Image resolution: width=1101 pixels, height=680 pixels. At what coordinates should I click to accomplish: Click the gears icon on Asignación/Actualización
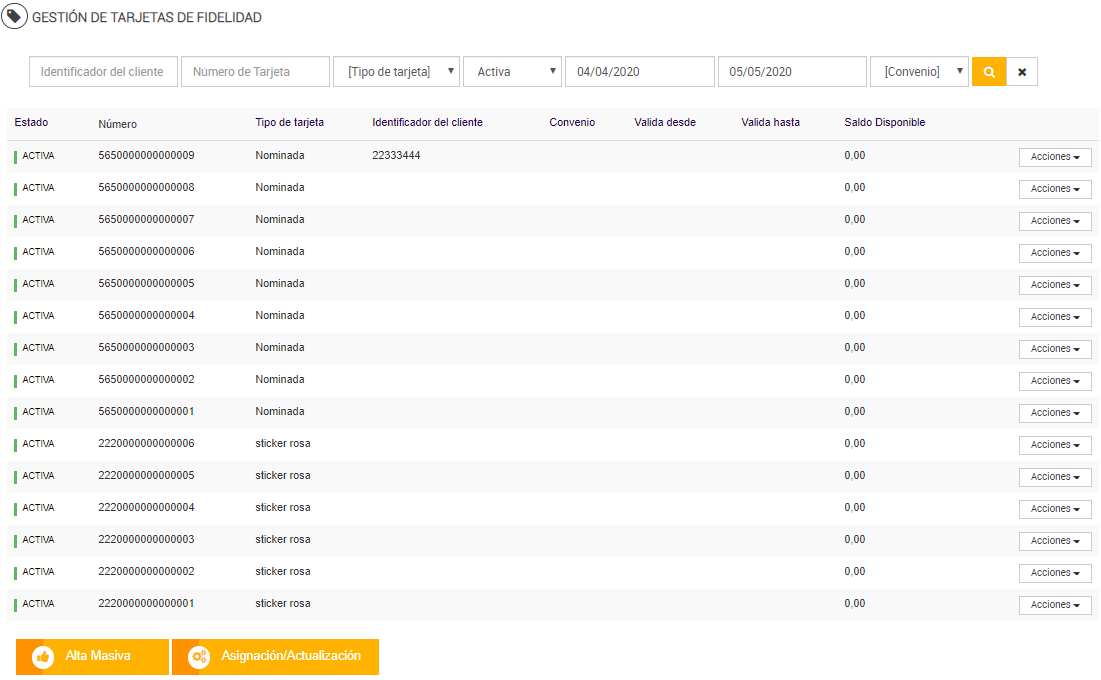coord(199,657)
